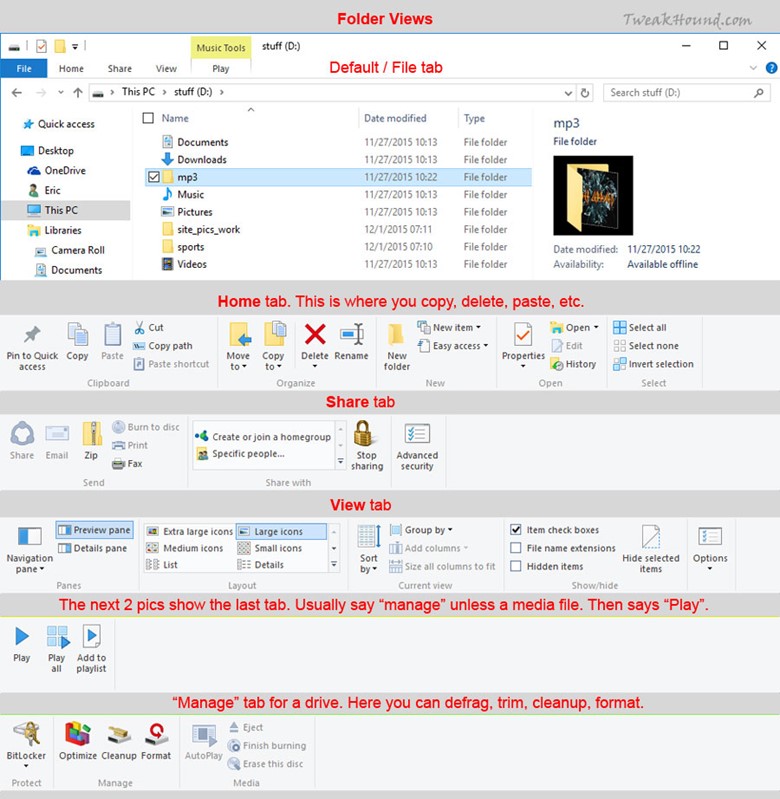Click the stuff (D:) breadcrumb in address bar
The image size is (780, 799).
(x=193, y=92)
